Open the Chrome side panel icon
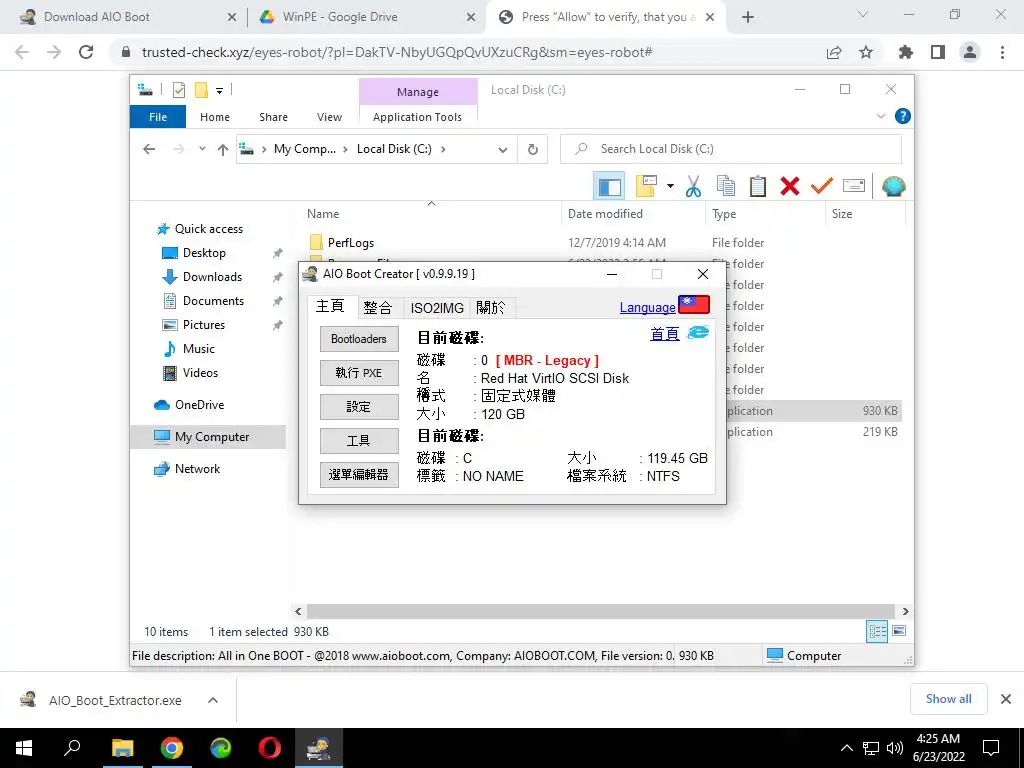The height and width of the screenshot is (768, 1024). tap(938, 52)
